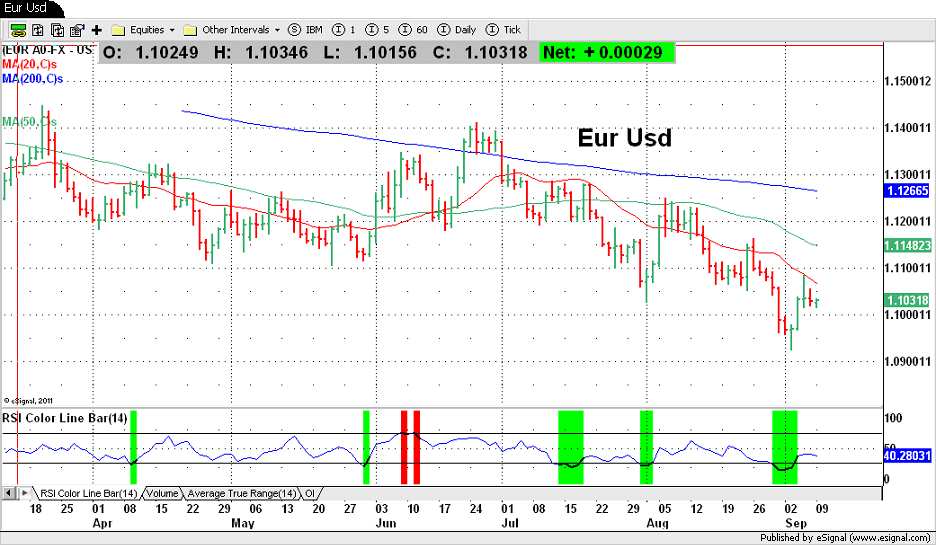This screenshot has height=545, width=936.
Task: Open the OI tab
Action: tap(310, 494)
